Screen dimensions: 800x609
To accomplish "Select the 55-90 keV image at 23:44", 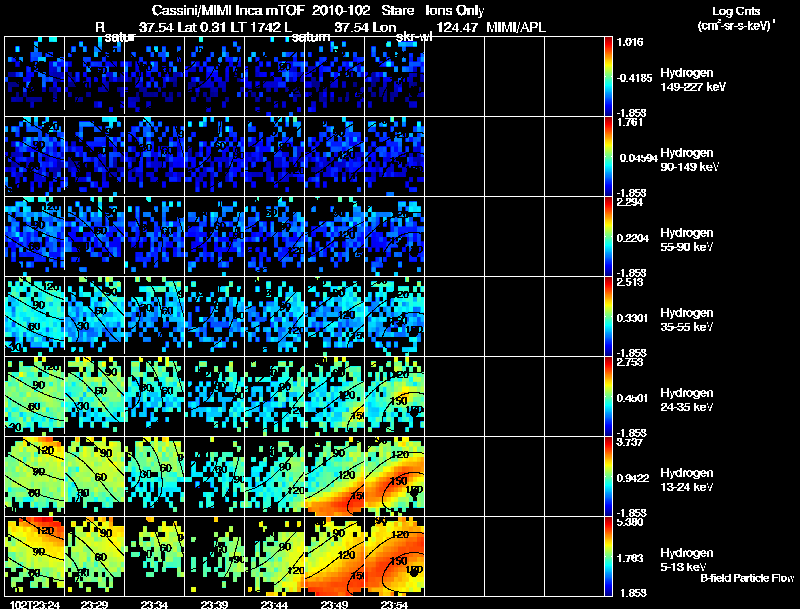I will coord(274,236).
